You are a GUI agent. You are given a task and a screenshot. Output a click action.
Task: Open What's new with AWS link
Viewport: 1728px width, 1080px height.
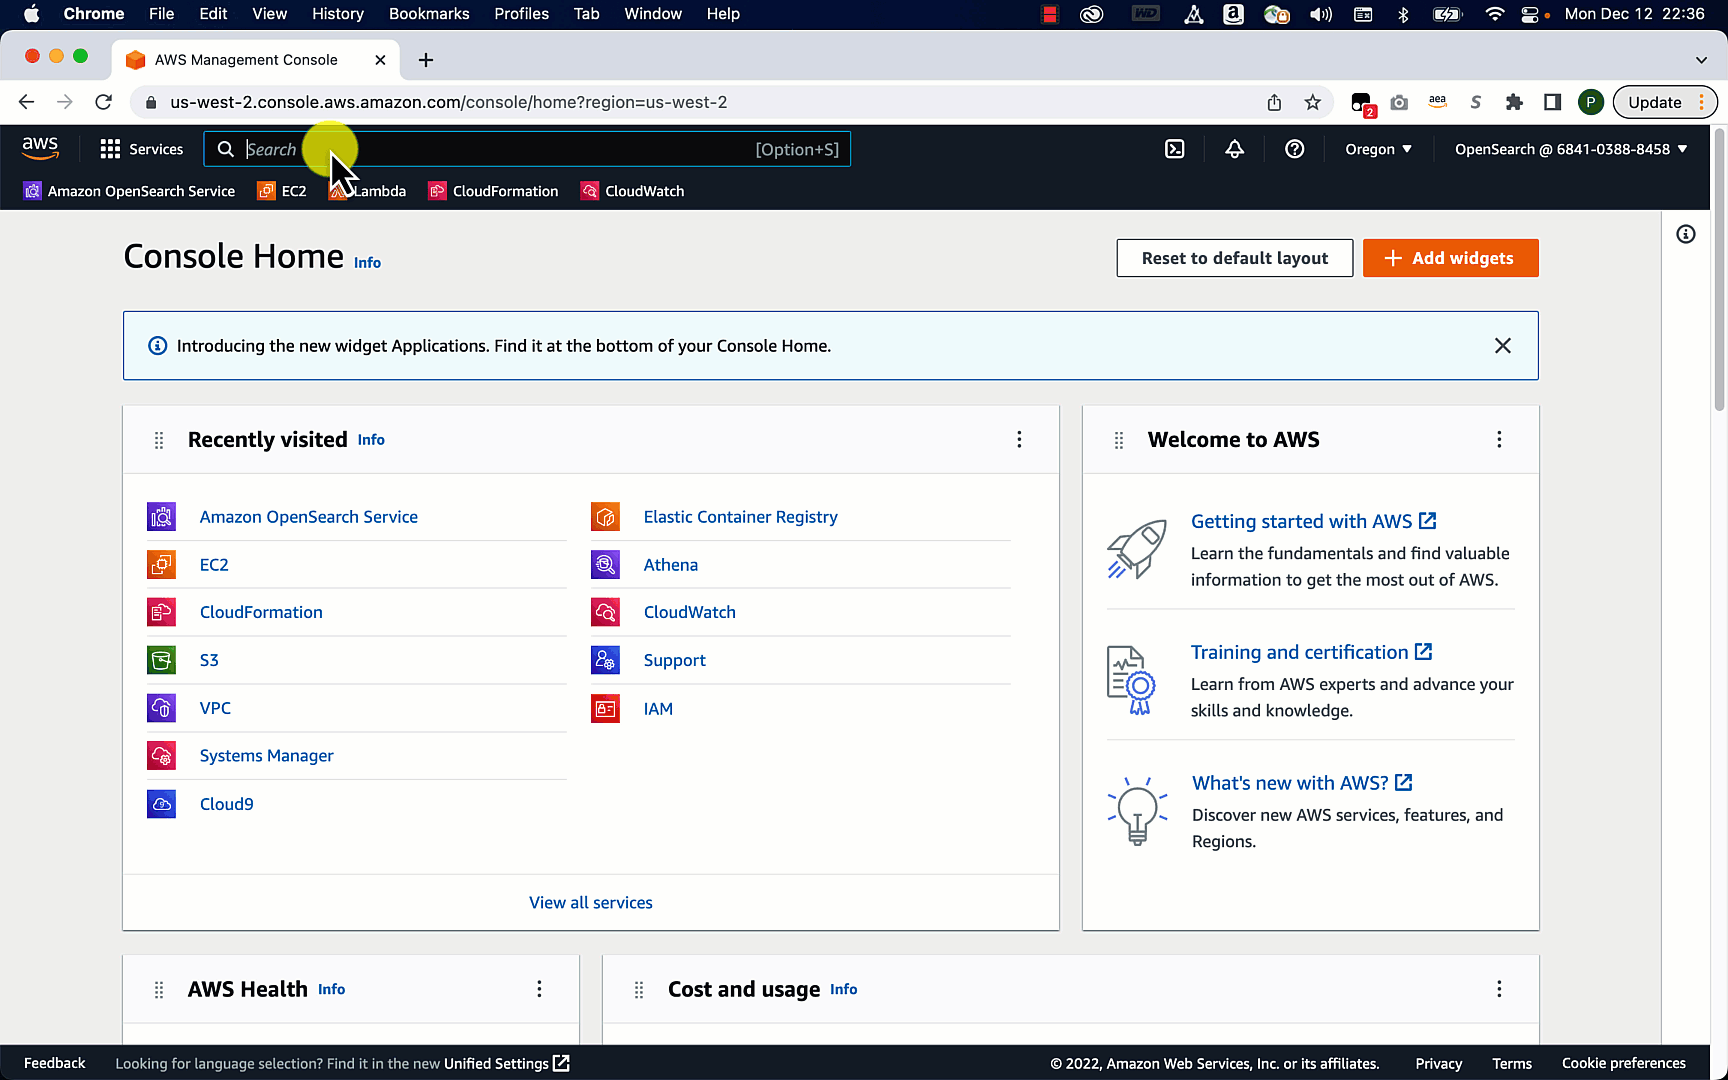1302,783
